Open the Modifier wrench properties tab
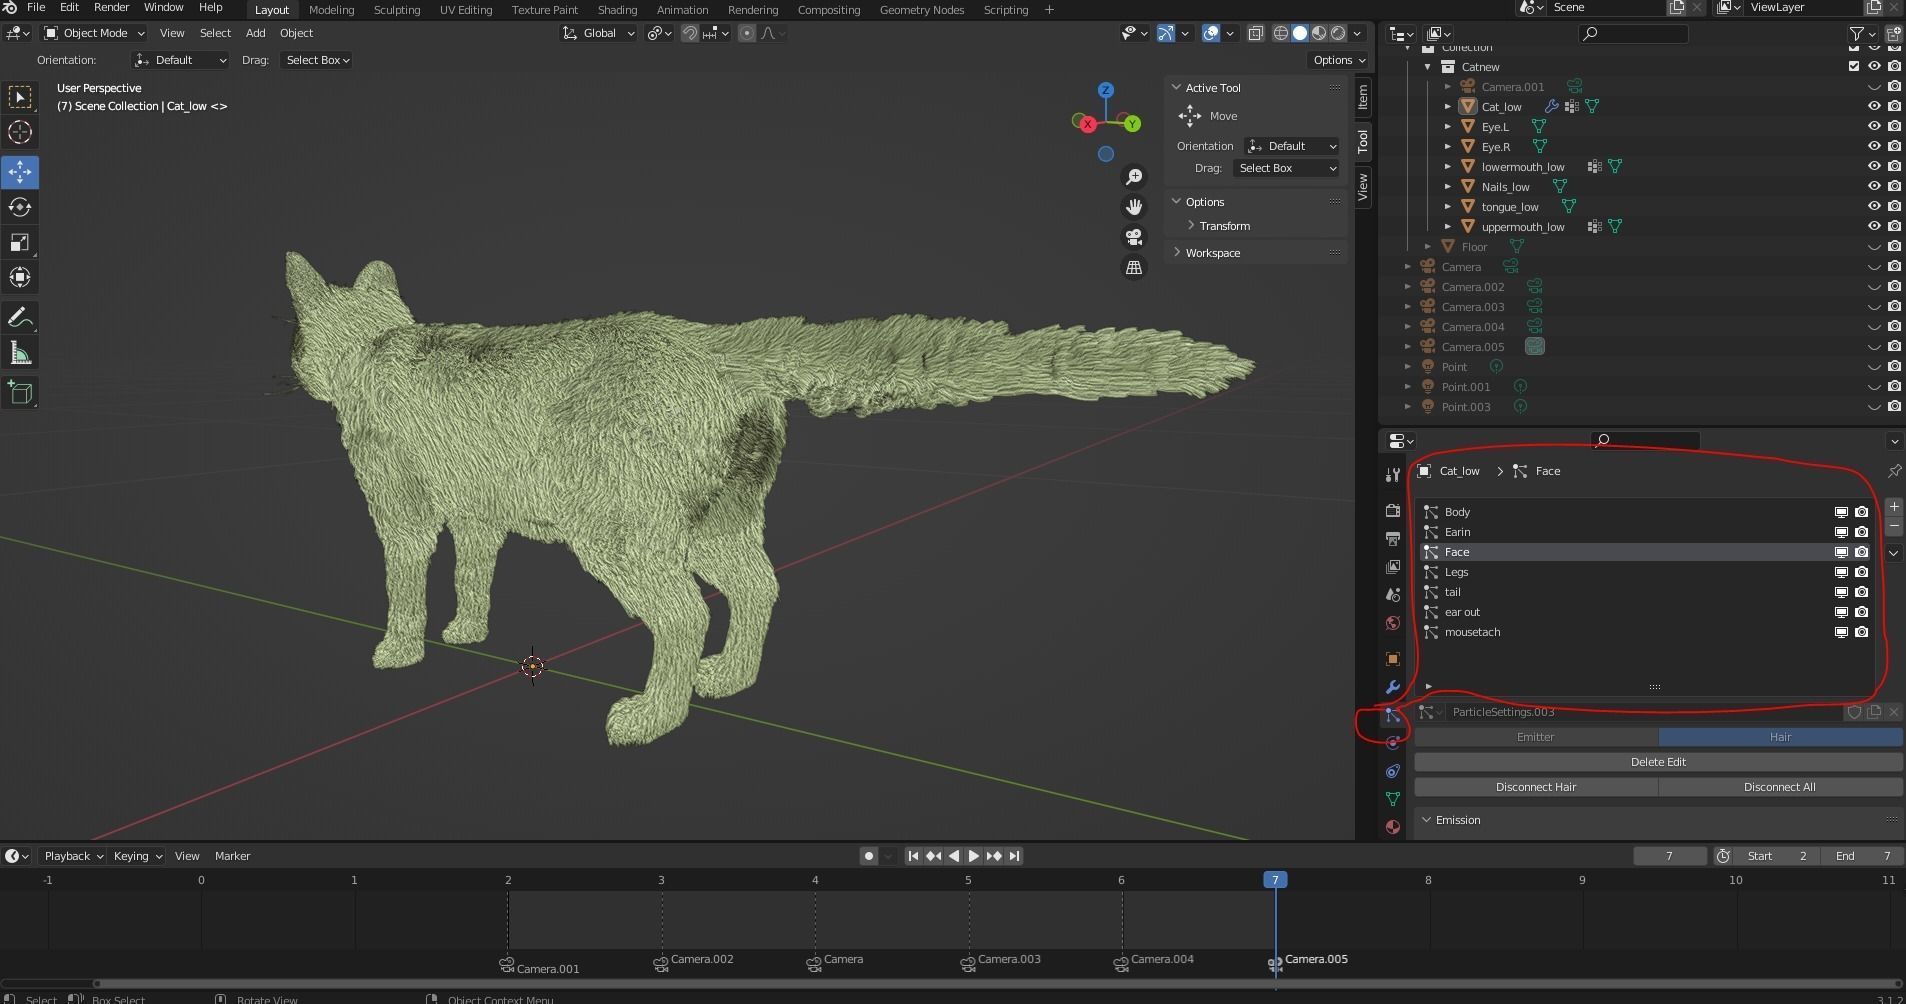This screenshot has height=1004, width=1906. 1392,687
